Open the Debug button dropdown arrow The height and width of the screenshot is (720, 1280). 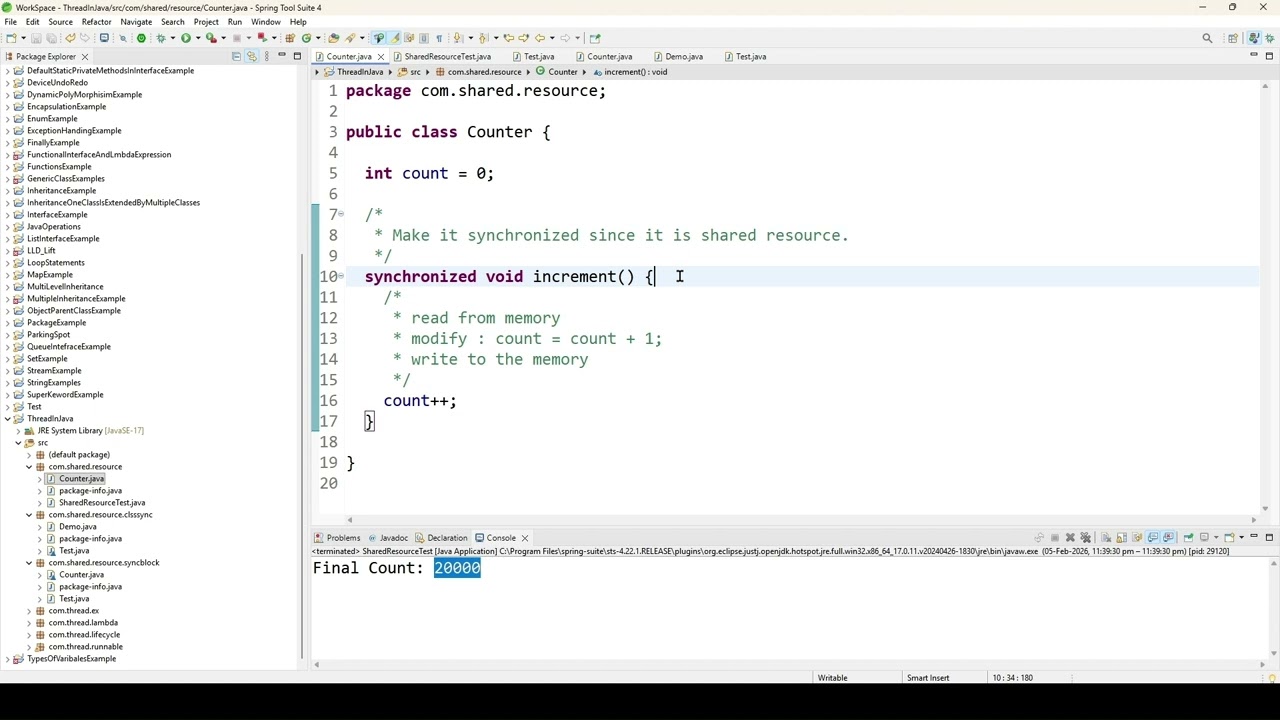click(x=172, y=38)
